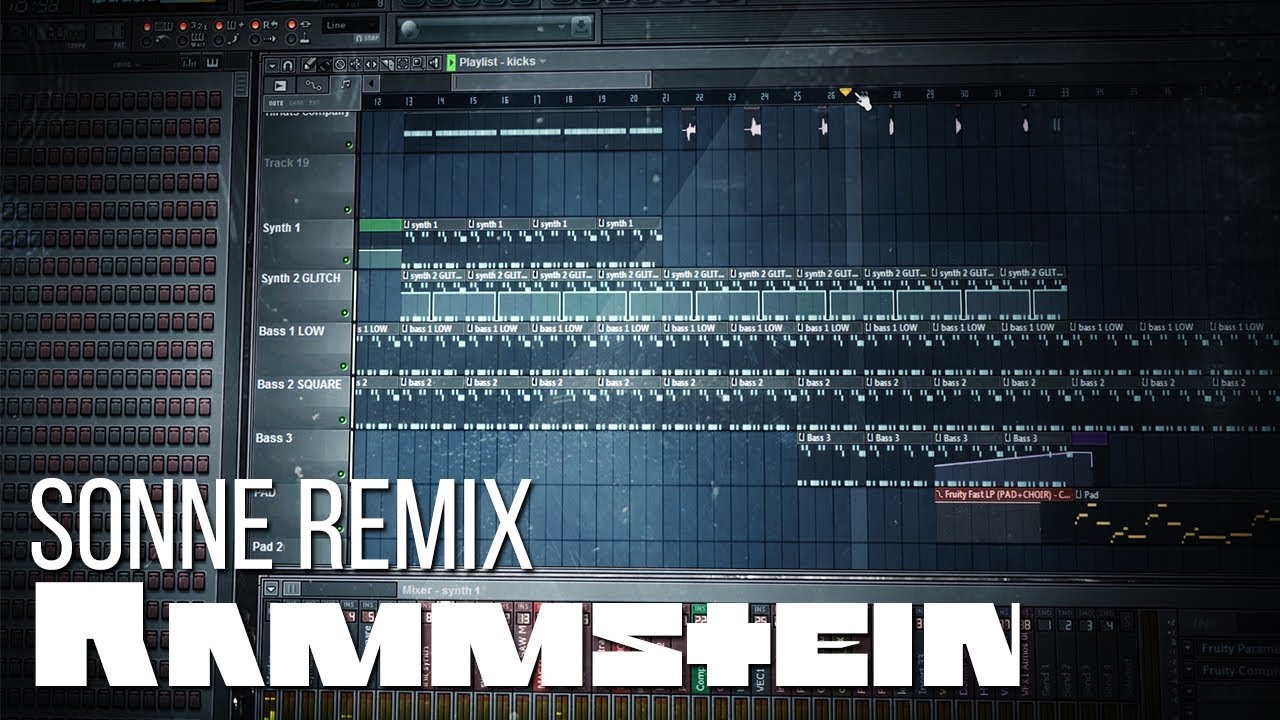Image resolution: width=1280 pixels, height=720 pixels.
Task: Click the green Playlist play button
Action: [x=451, y=62]
